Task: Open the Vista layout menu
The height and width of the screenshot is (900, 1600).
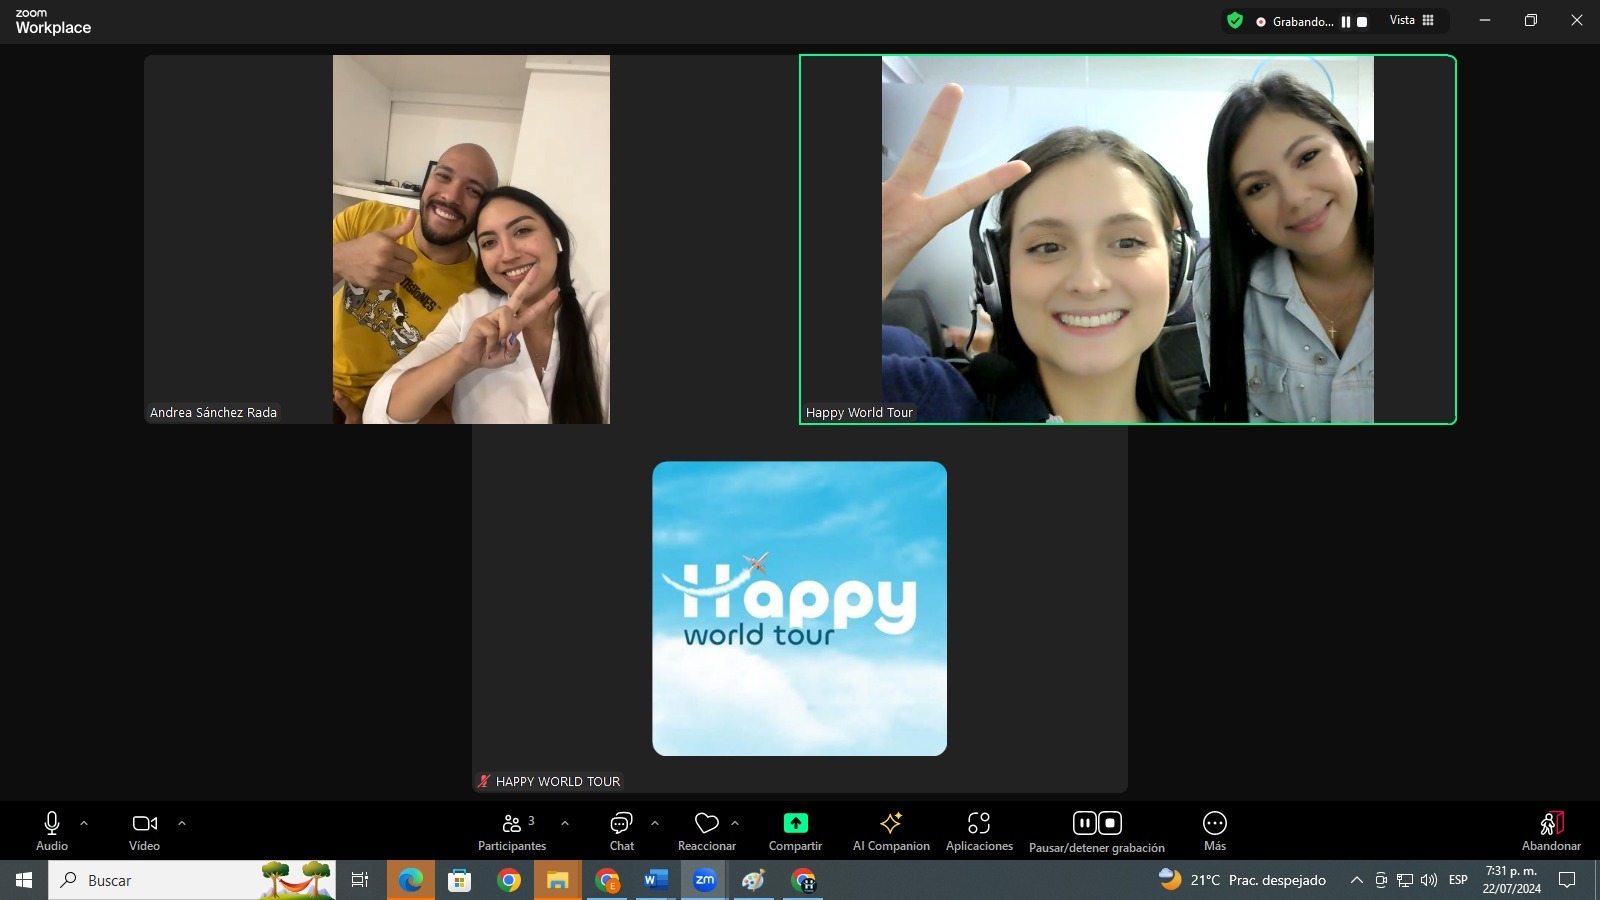Action: click(x=1412, y=20)
